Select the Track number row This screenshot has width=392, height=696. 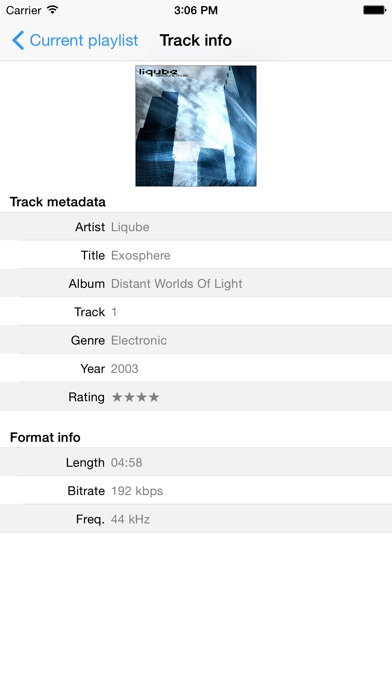click(x=196, y=312)
